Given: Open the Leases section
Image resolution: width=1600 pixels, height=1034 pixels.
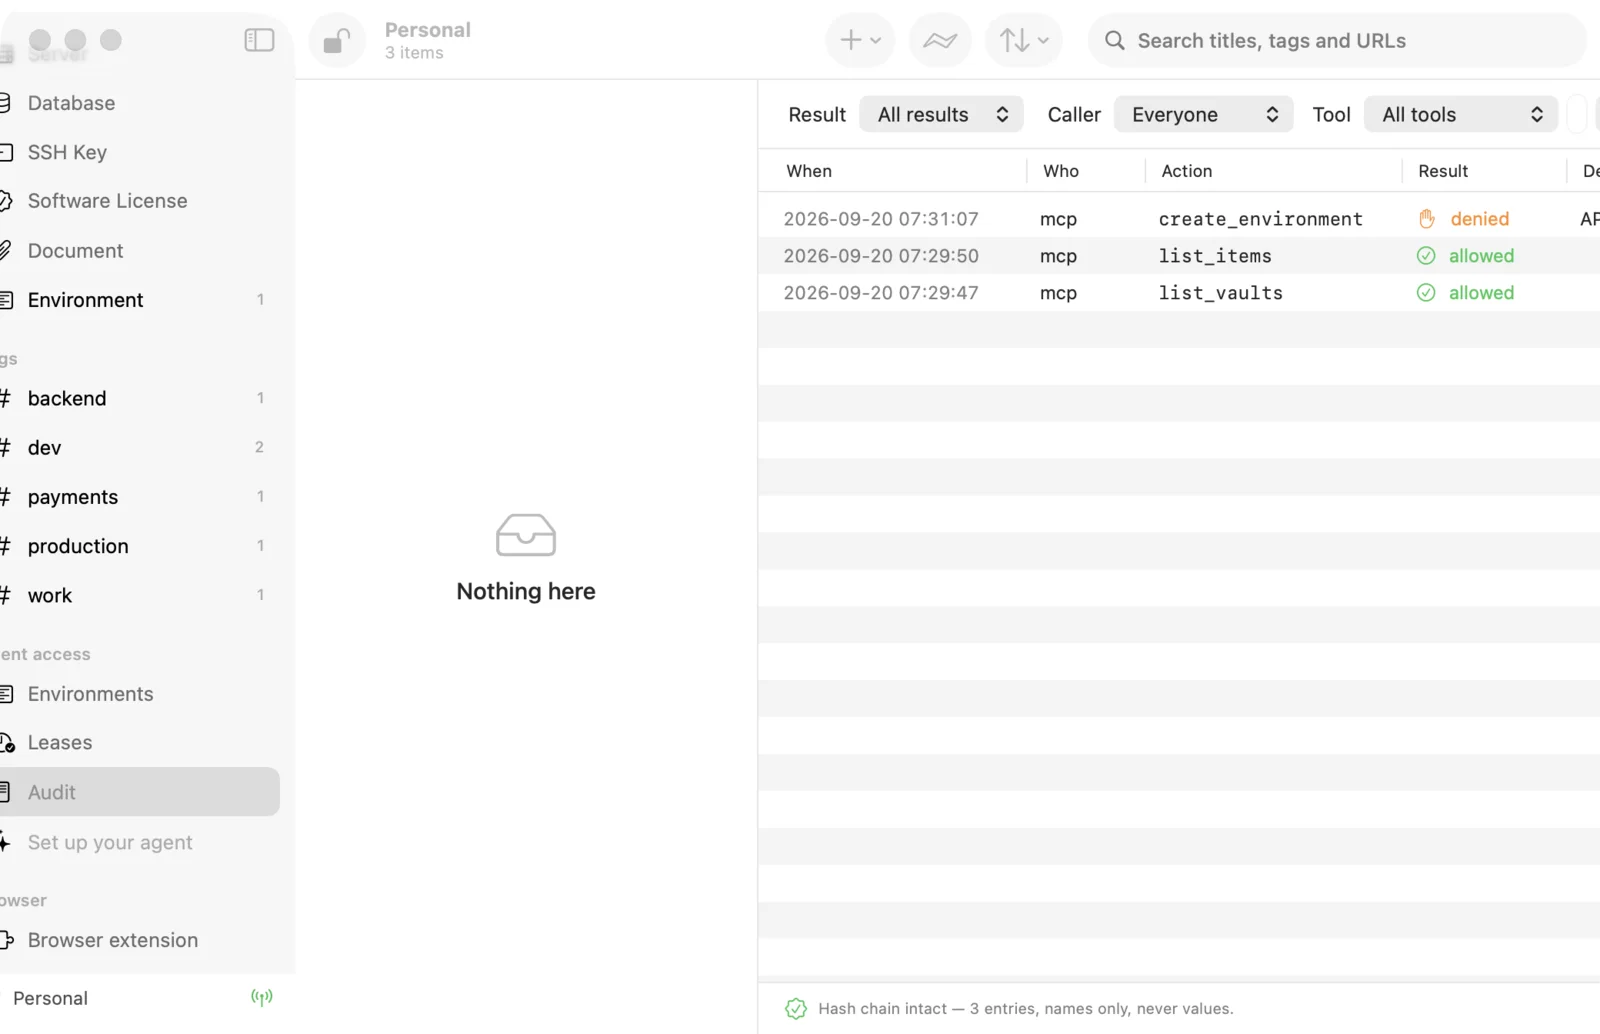Looking at the screenshot, I should pyautogui.click(x=140, y=743).
